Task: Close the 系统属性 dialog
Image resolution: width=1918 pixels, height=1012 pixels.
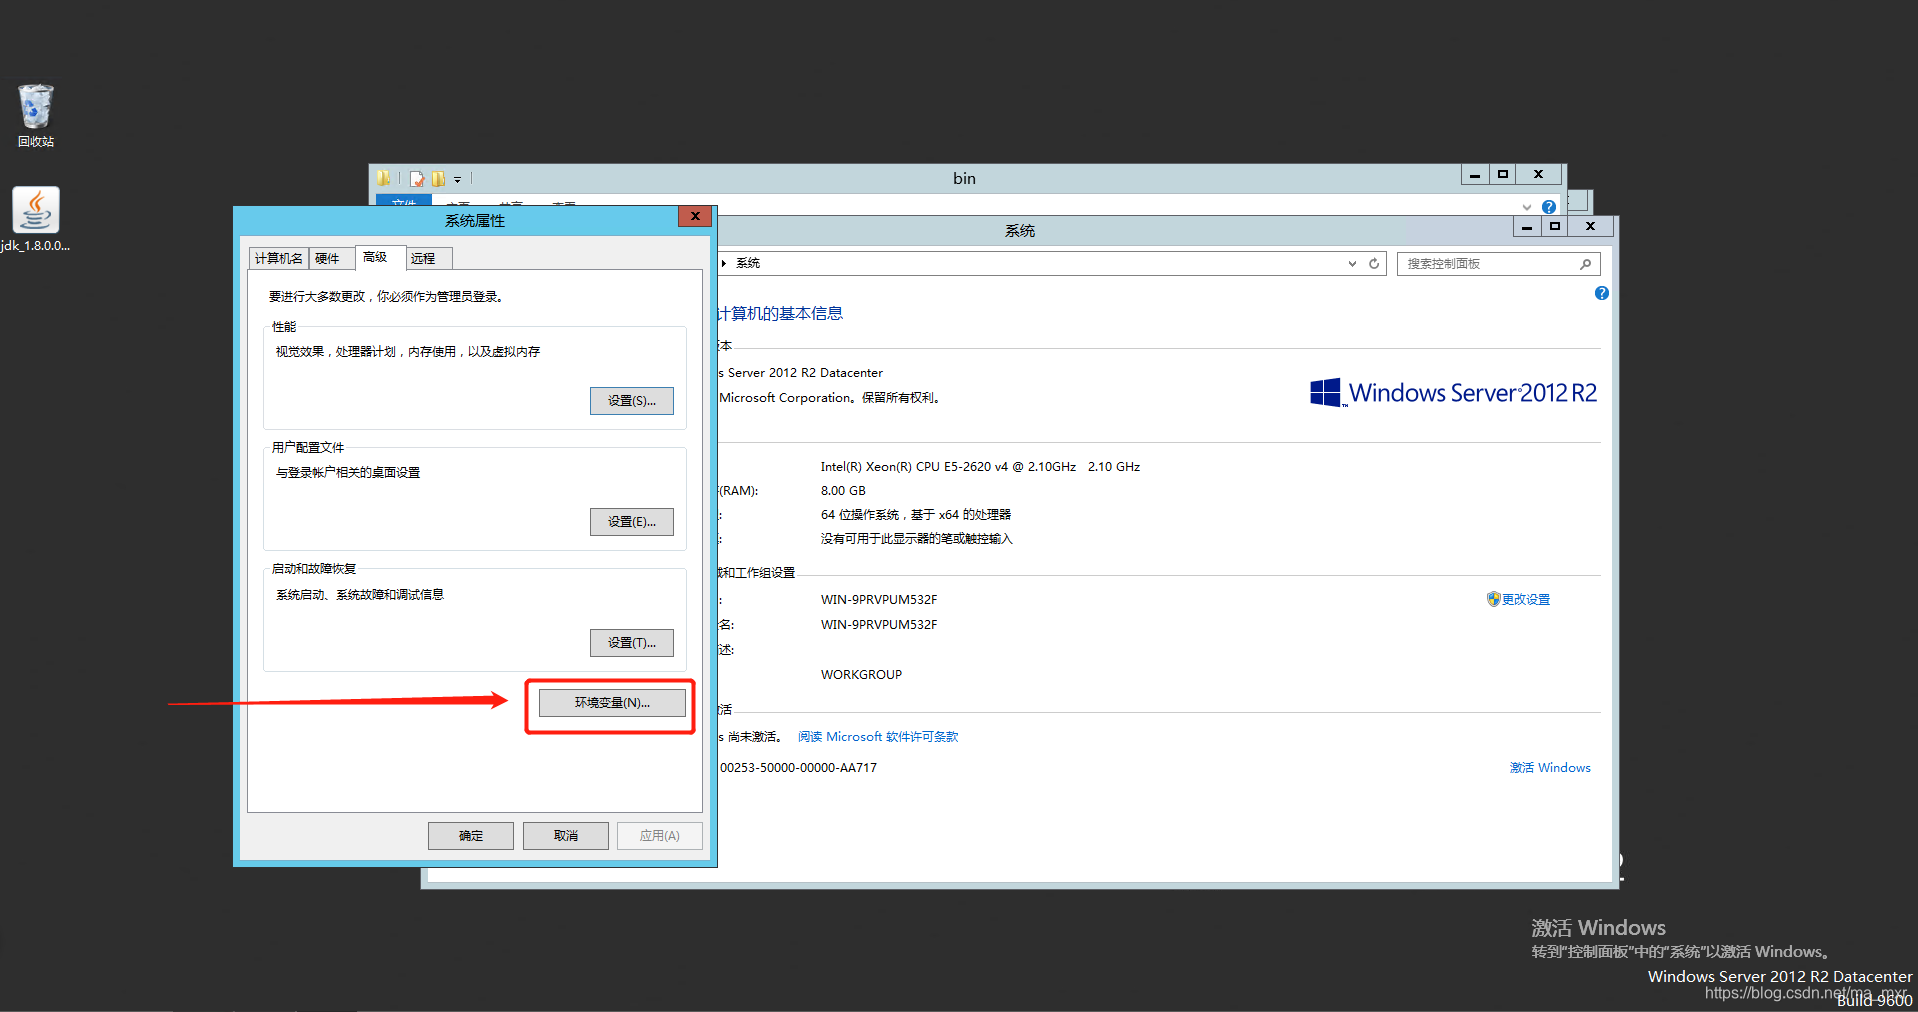Action: [695, 216]
